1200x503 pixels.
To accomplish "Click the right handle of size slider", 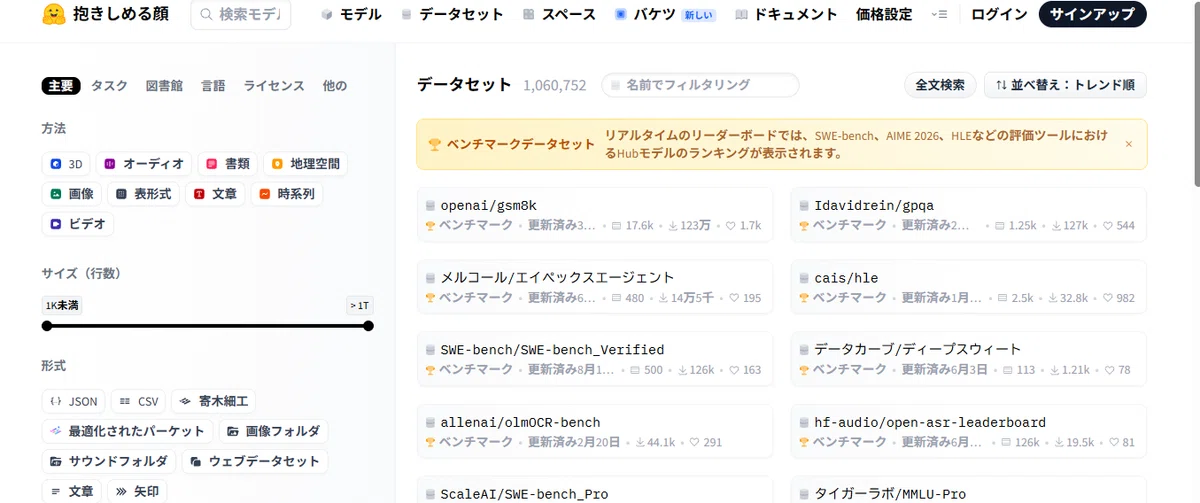I will click(x=368, y=326).
